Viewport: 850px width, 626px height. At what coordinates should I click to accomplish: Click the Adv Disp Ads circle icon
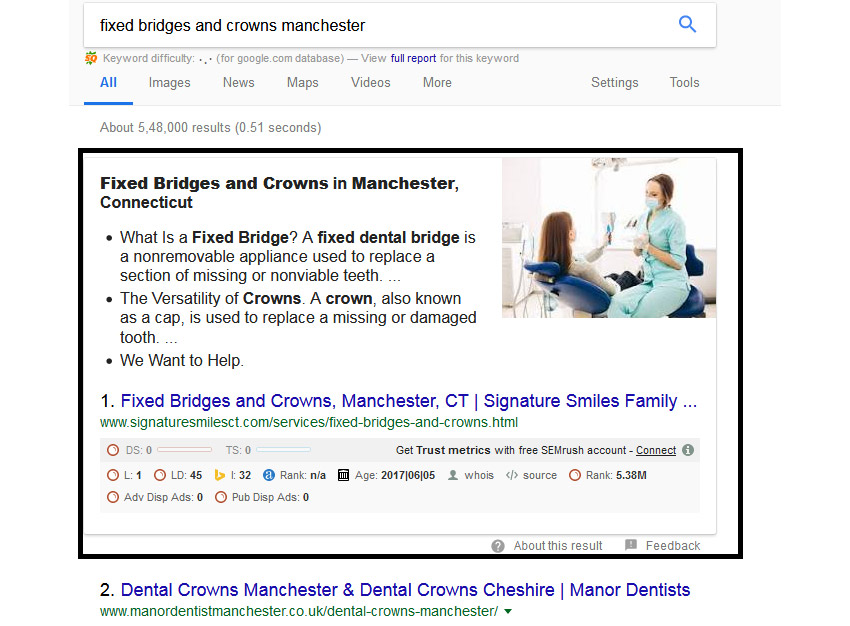click(x=113, y=497)
